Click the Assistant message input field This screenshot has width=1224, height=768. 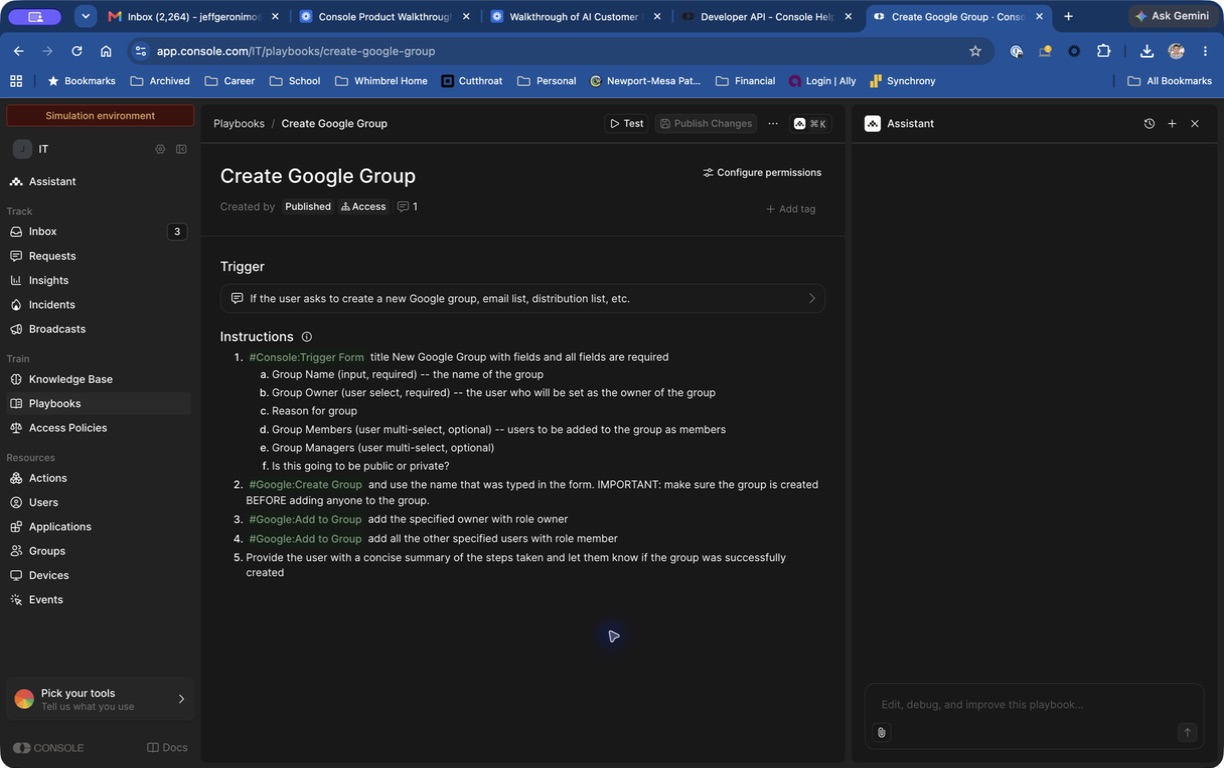pyautogui.click(x=1034, y=704)
